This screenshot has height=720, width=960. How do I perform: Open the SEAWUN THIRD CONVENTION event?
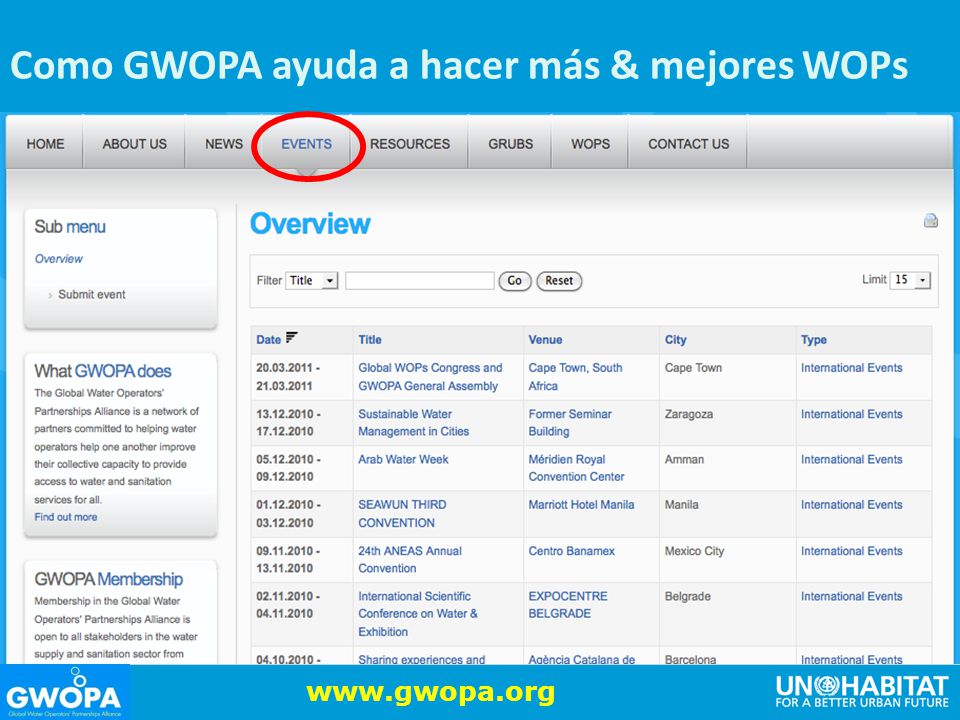(402, 514)
